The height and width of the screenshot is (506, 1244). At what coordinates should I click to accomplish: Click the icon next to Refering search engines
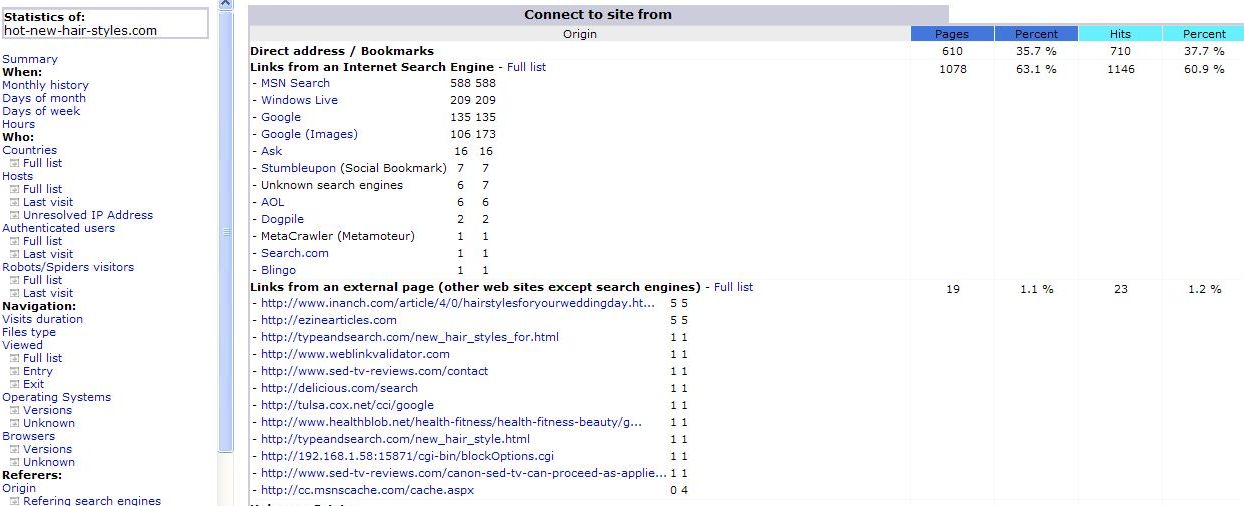[15, 501]
